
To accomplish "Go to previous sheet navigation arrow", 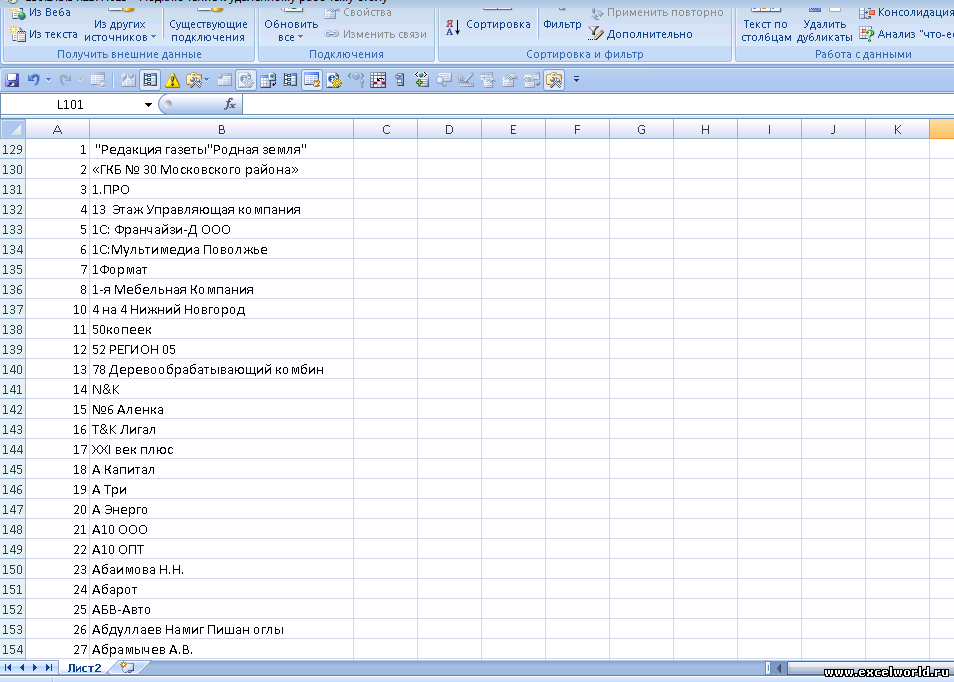I will pyautogui.click(x=22, y=668).
